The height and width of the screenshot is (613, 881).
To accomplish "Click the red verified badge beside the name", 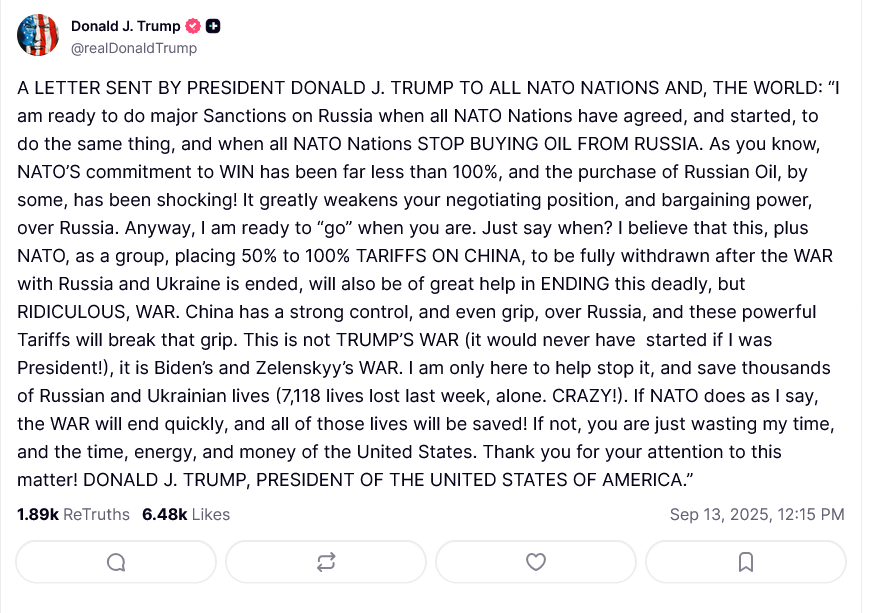I will pos(193,27).
